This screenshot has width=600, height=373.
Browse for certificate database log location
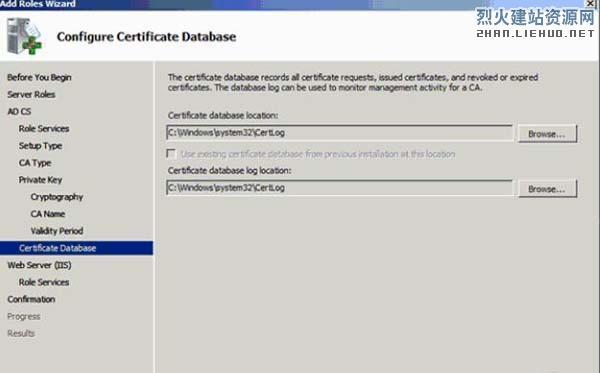point(547,189)
